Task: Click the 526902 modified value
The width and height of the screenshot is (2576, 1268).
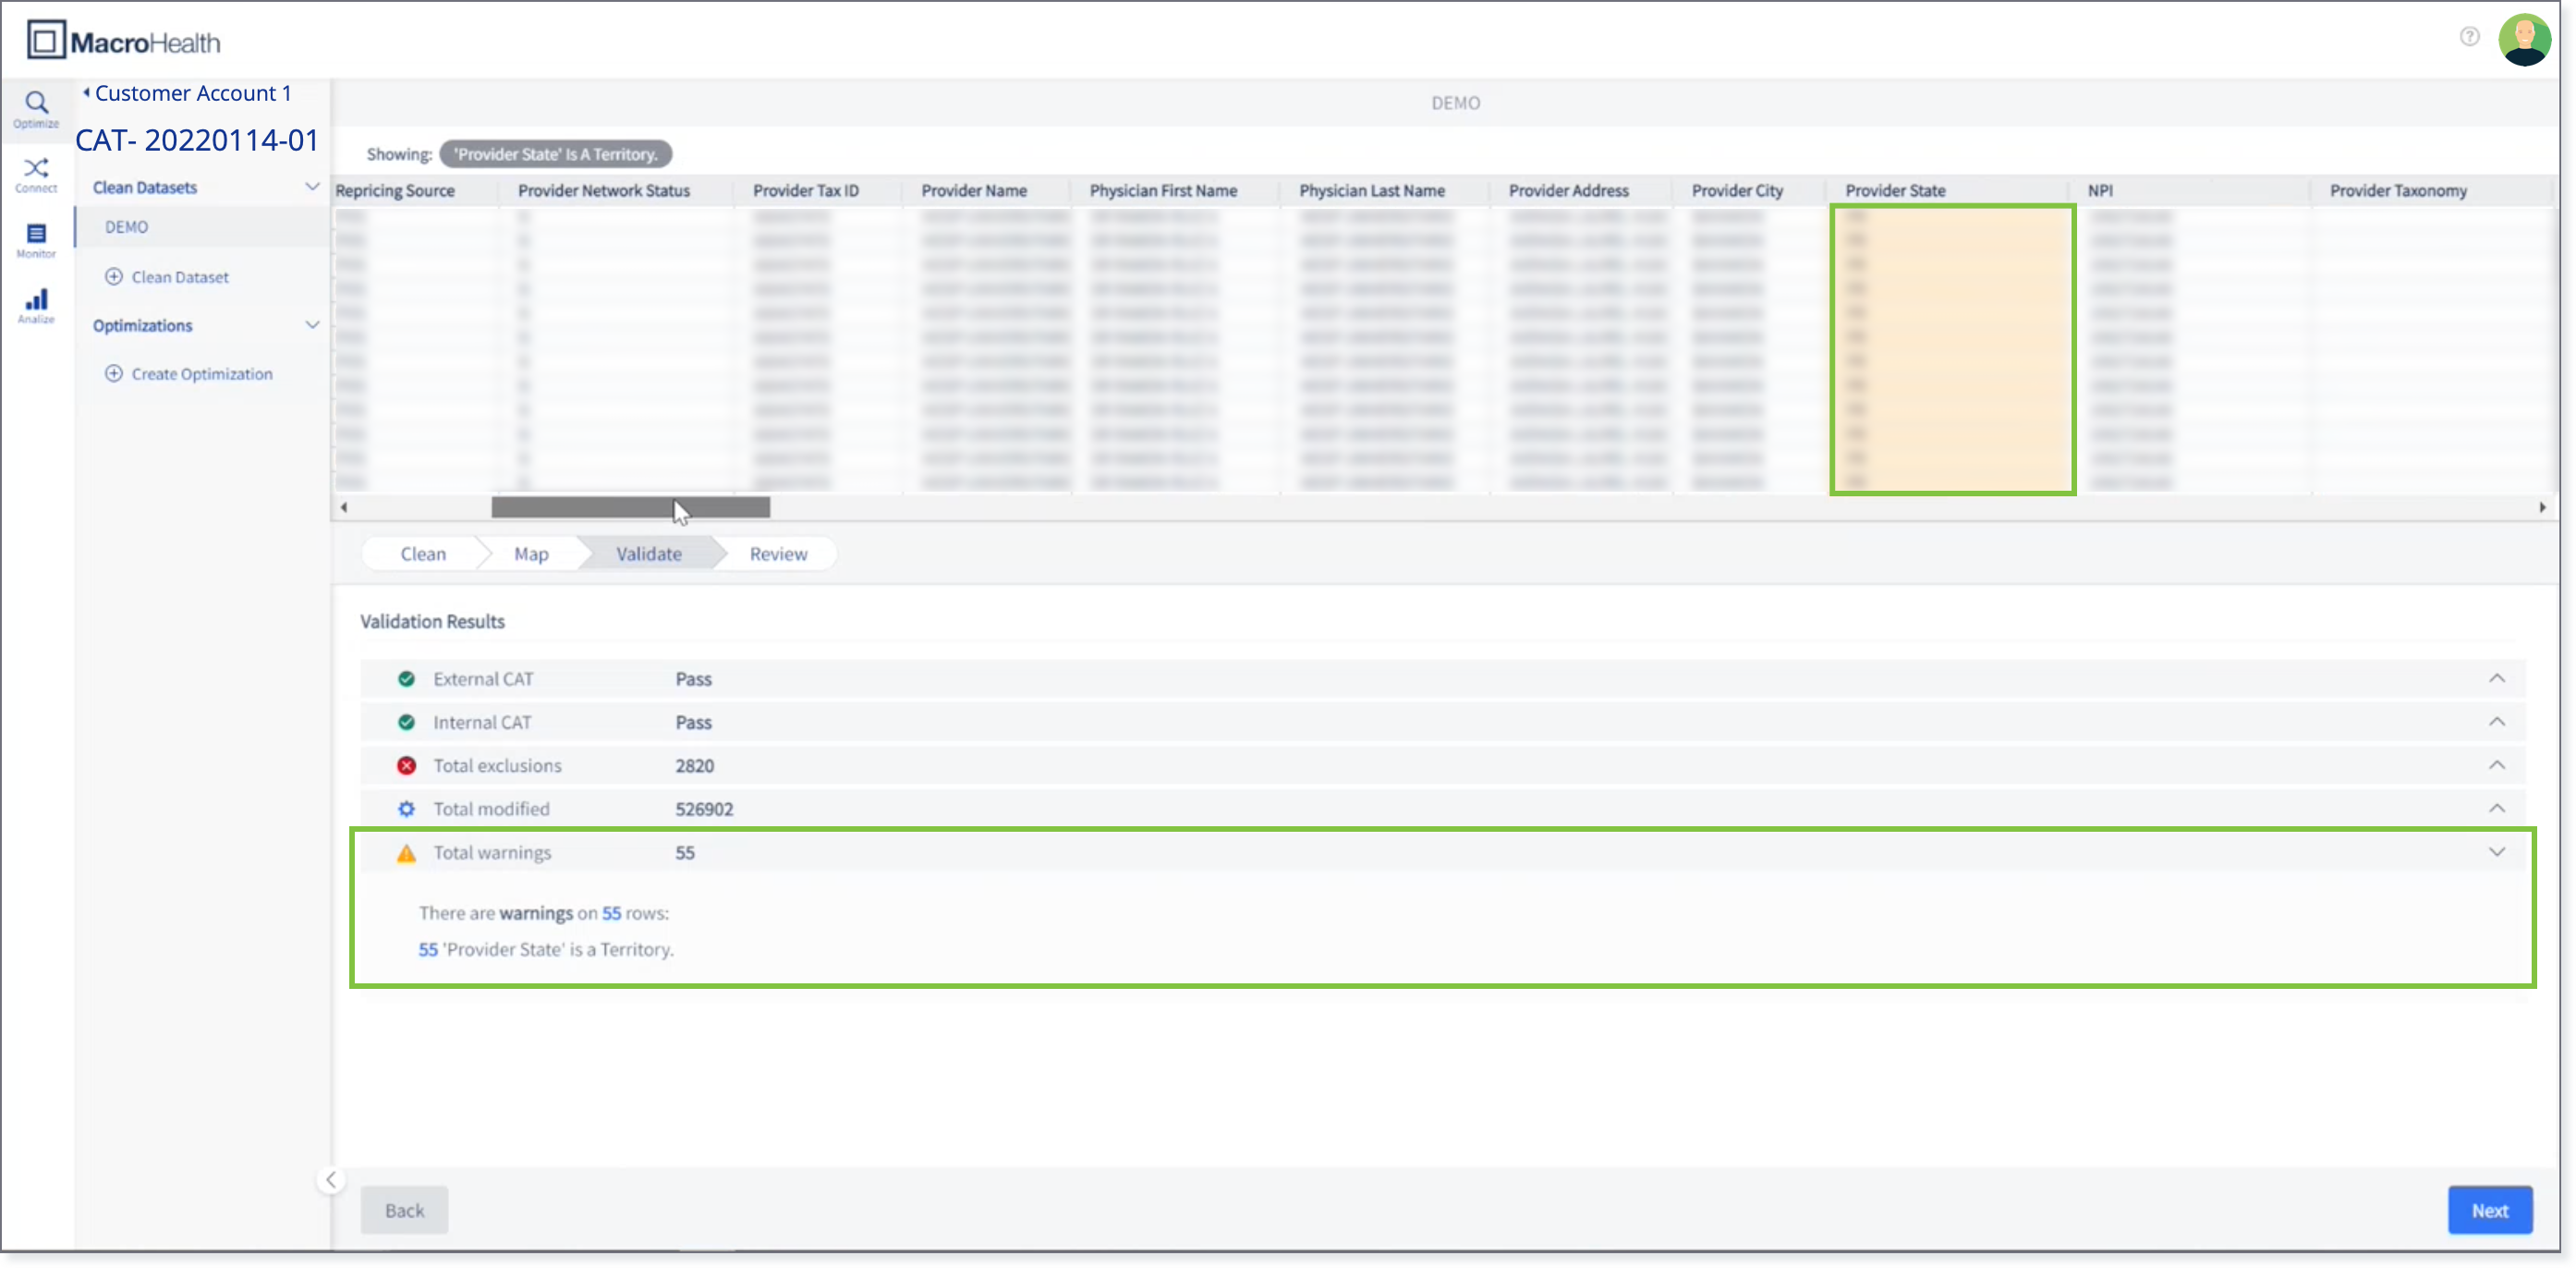Action: click(x=704, y=809)
